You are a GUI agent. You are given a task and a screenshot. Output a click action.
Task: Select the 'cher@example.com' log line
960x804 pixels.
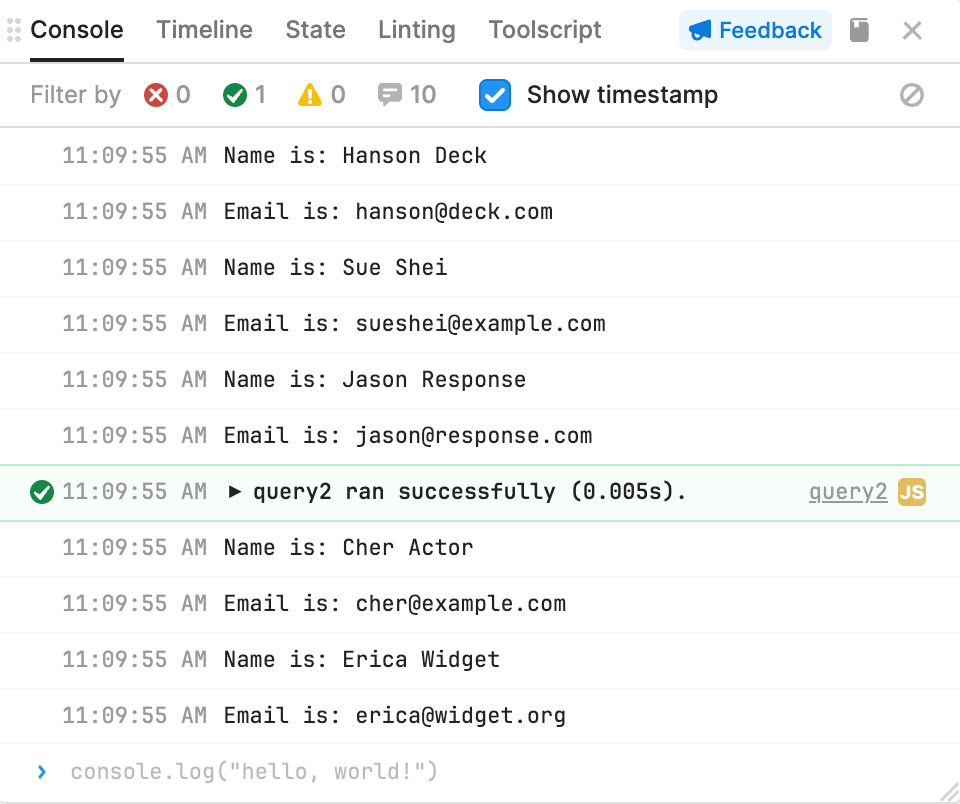480,604
